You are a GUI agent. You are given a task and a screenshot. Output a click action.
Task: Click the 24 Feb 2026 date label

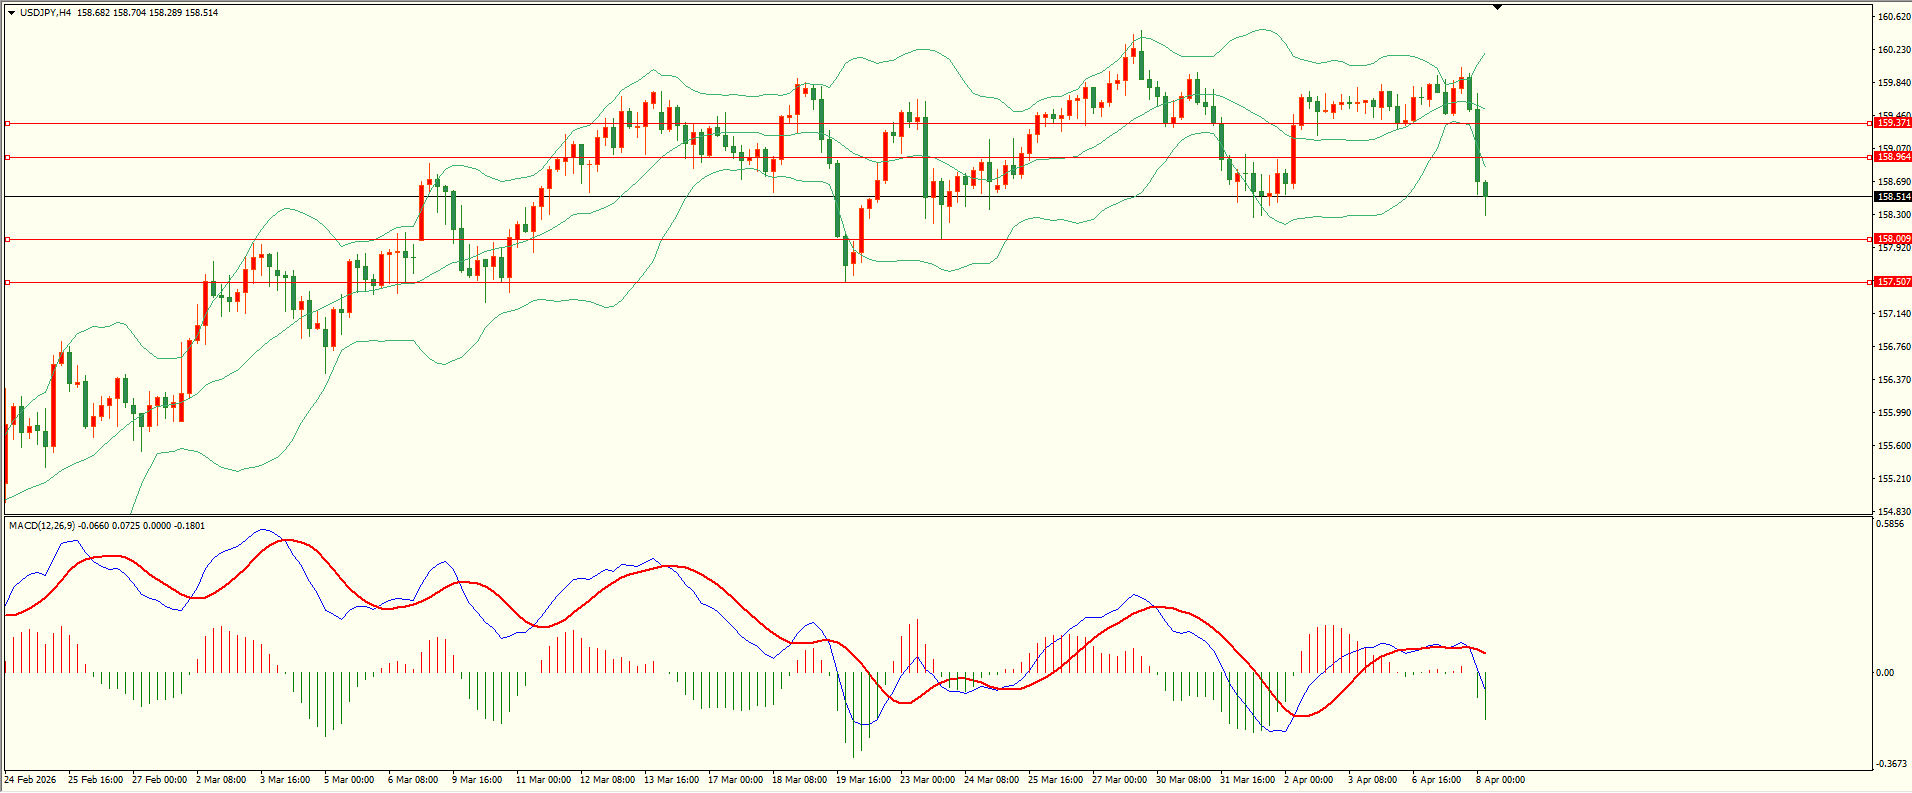tap(31, 780)
